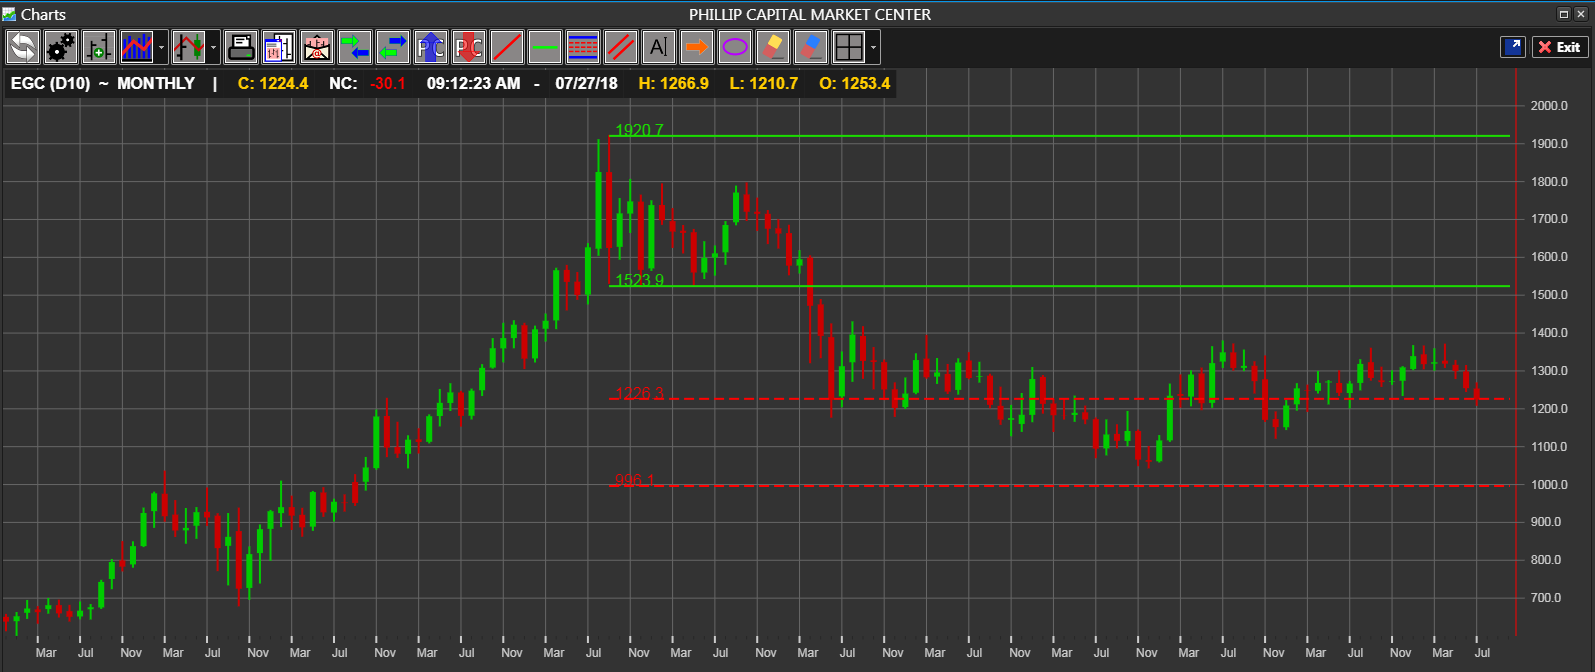
Task: Select the red parallel channel lines tool
Action: pyautogui.click(x=621, y=47)
